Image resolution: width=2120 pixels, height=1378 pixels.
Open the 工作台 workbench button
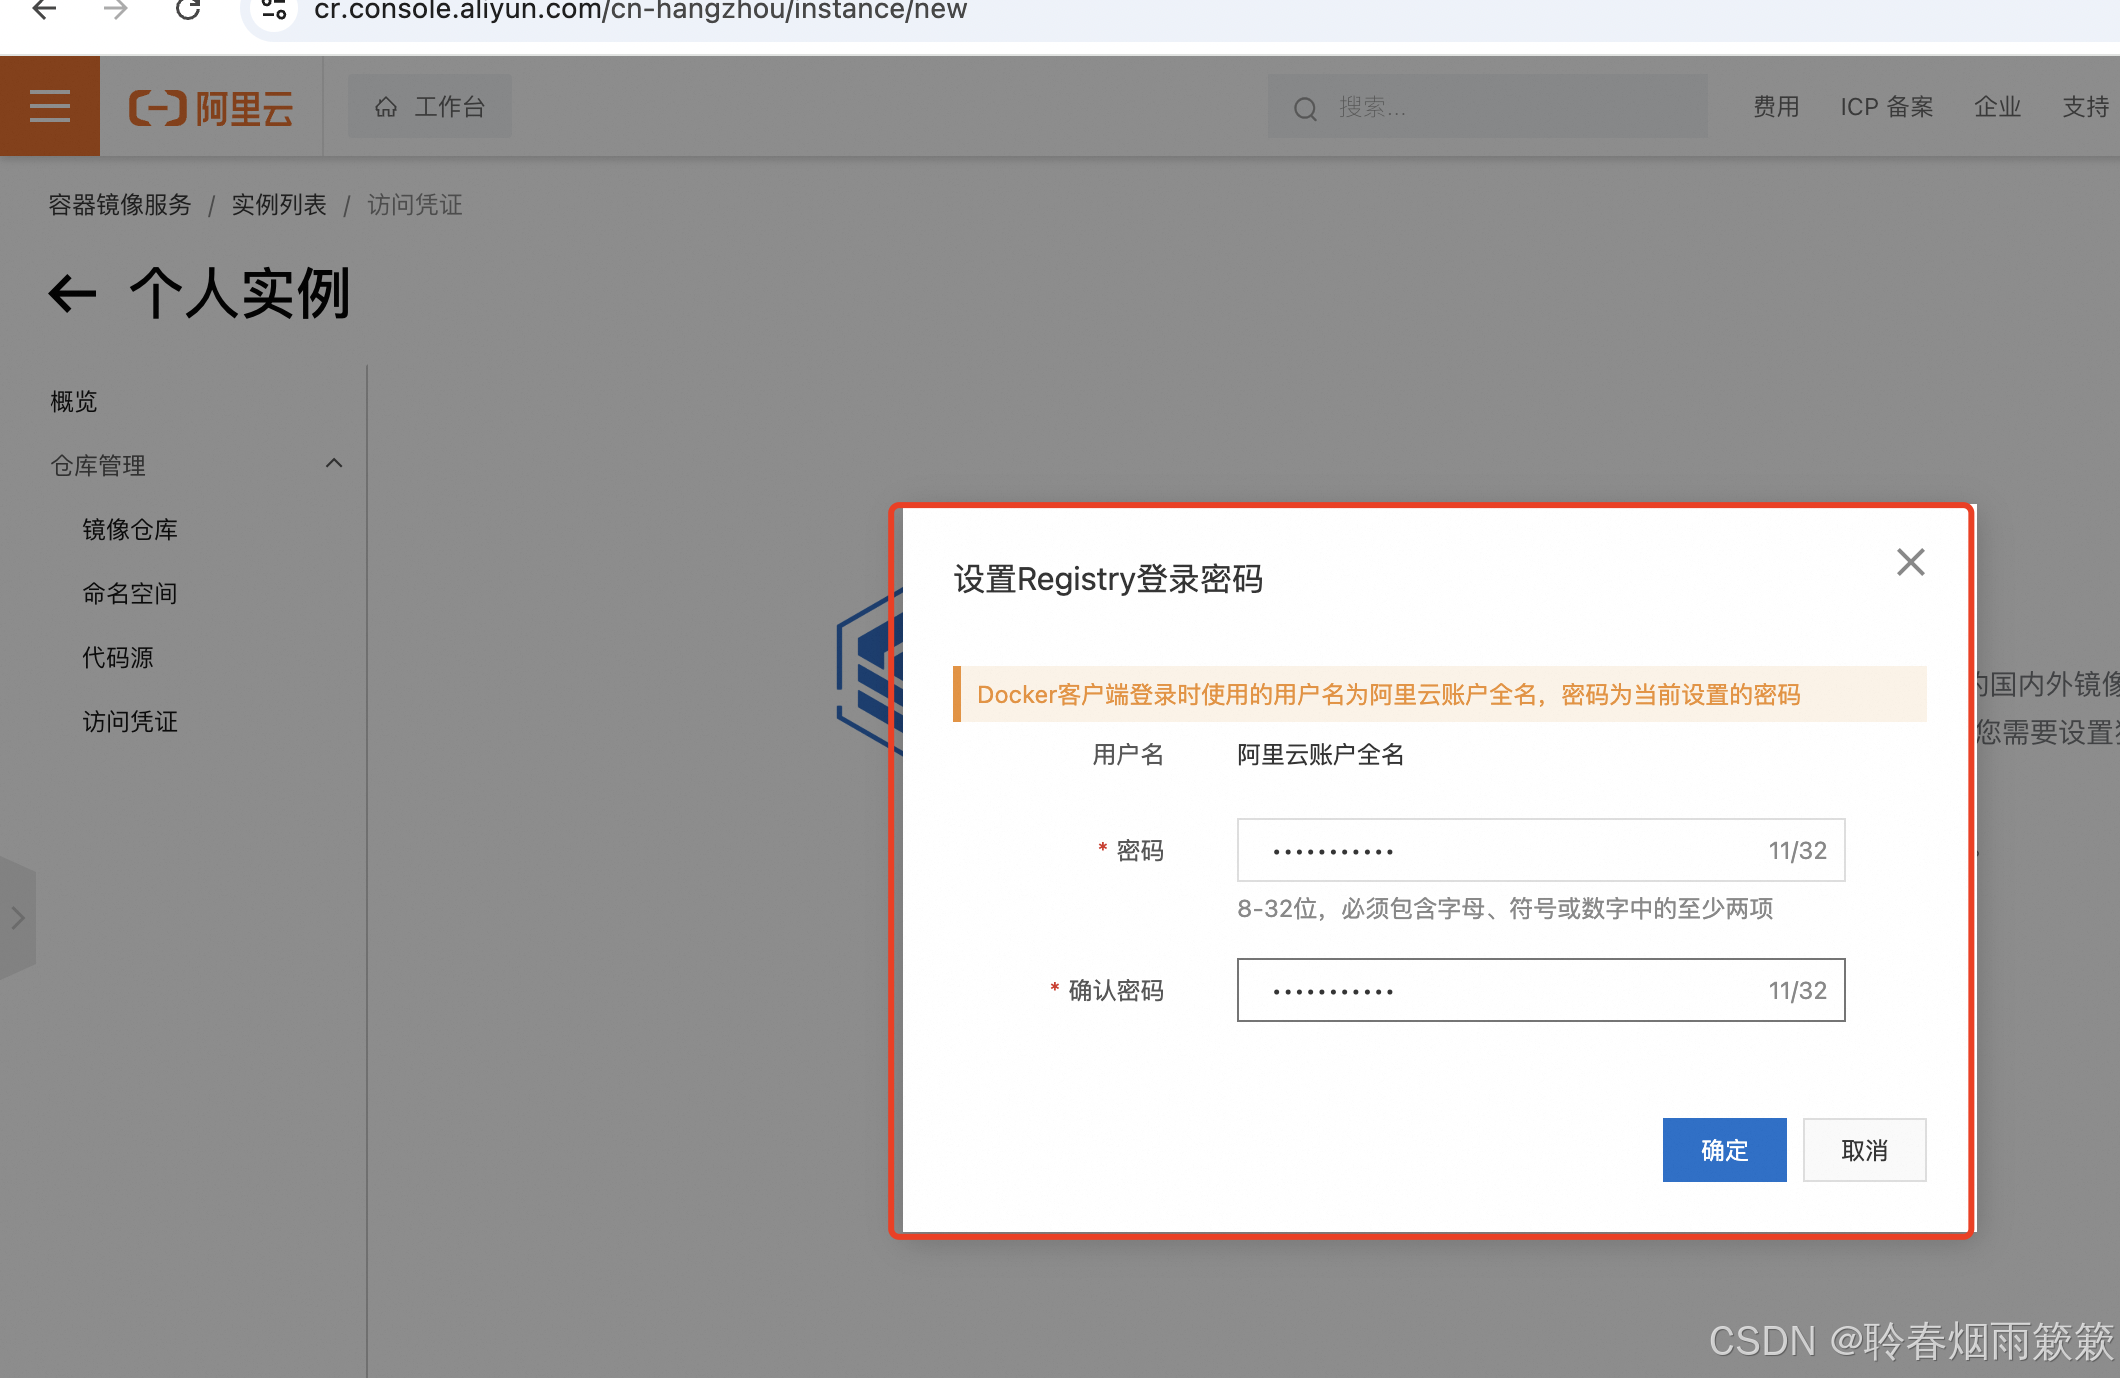(x=430, y=107)
